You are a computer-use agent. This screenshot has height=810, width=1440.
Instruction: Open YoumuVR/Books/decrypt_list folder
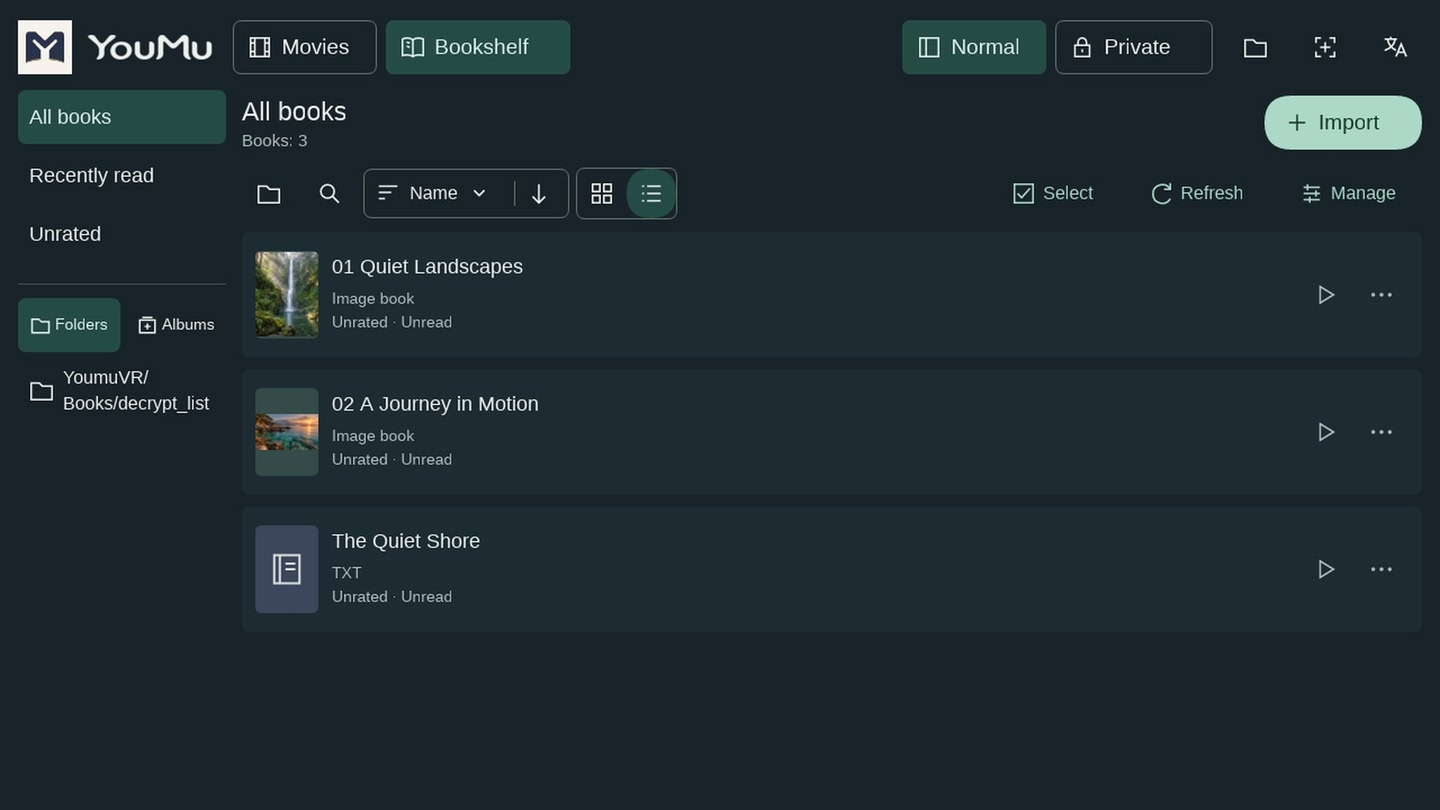122,391
